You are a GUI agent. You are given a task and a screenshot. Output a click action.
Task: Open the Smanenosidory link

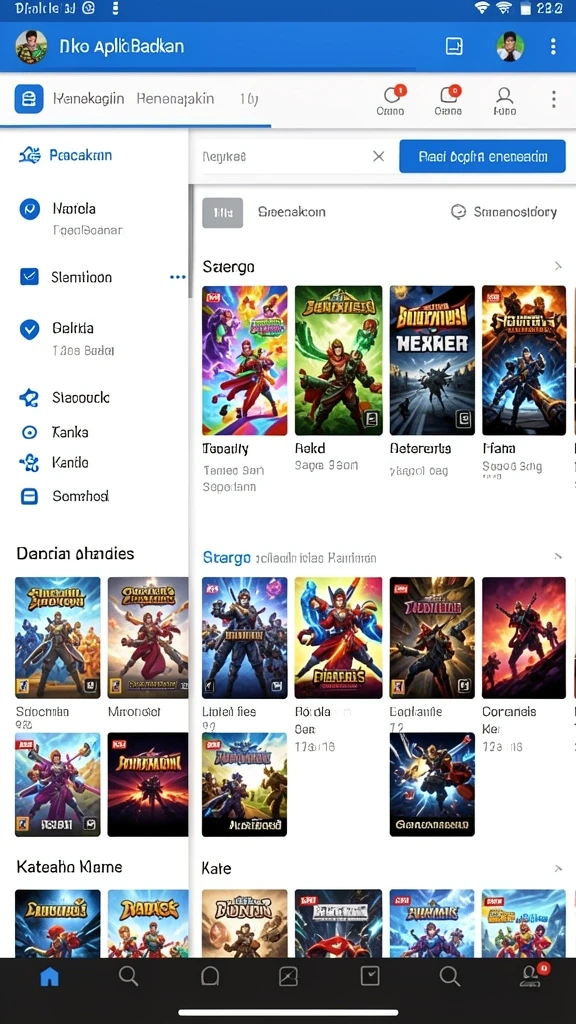tap(515, 212)
